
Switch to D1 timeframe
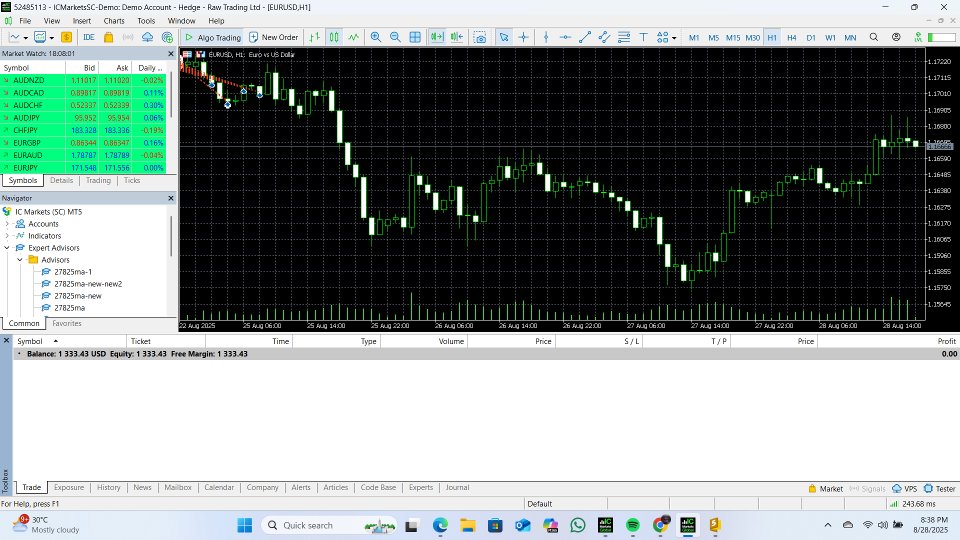tap(811, 37)
